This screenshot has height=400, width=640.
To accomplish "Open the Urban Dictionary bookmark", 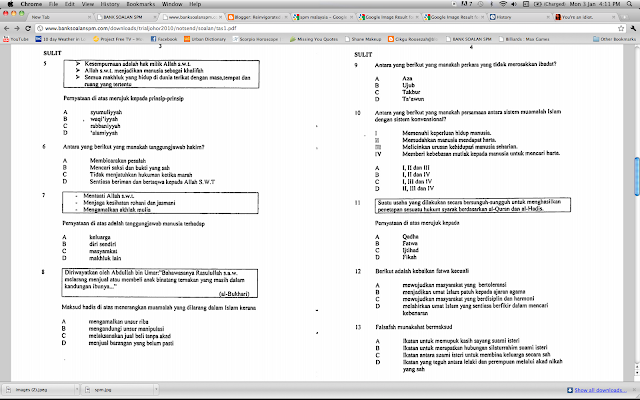I will click(x=205, y=39).
